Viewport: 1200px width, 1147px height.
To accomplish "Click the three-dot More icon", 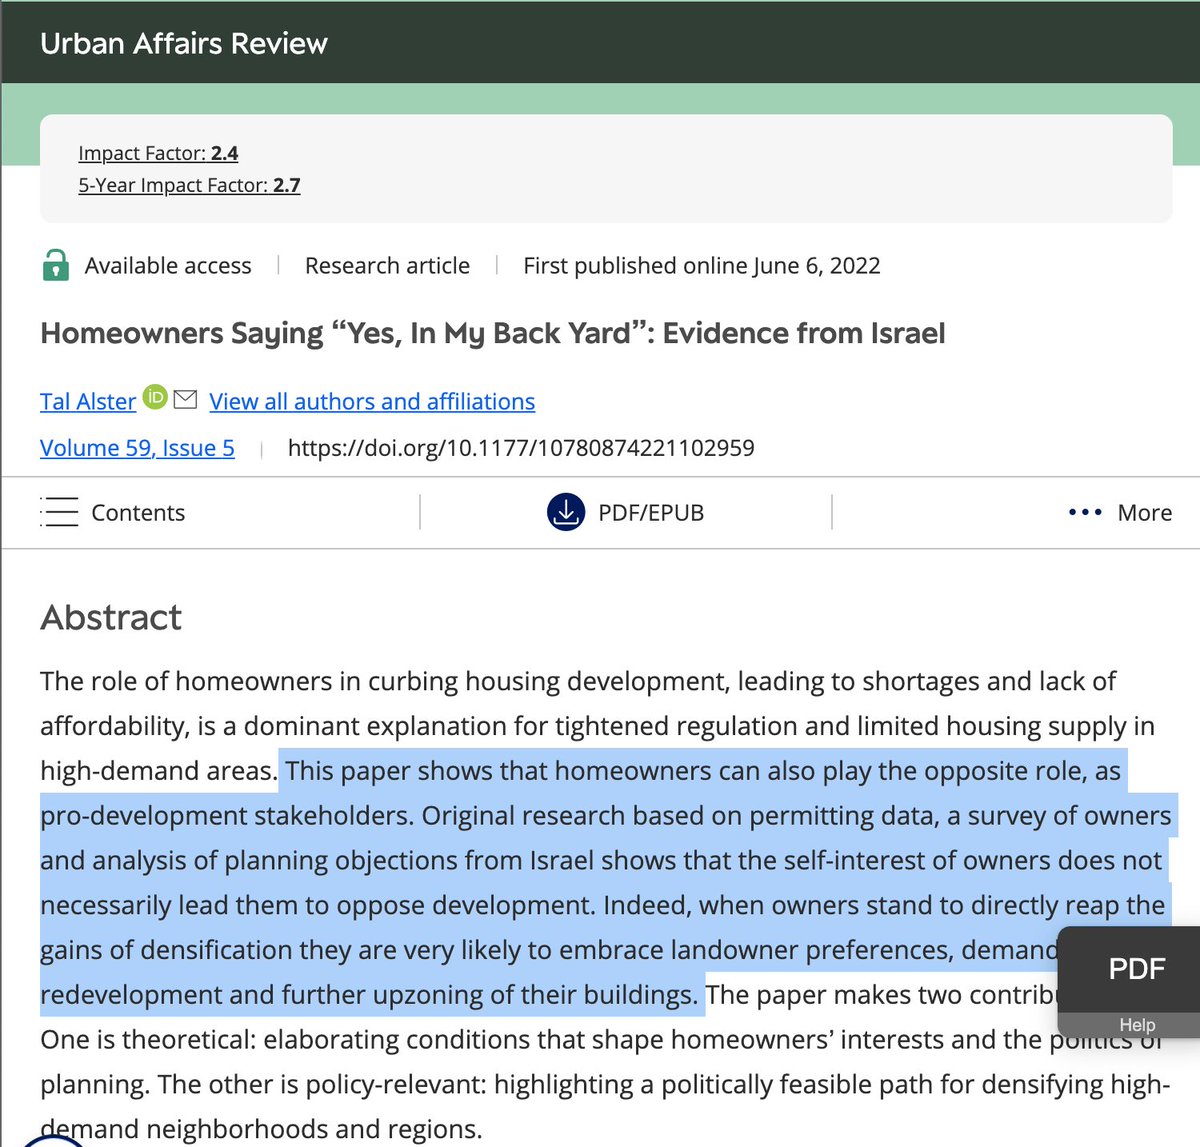I will click(x=1085, y=512).
